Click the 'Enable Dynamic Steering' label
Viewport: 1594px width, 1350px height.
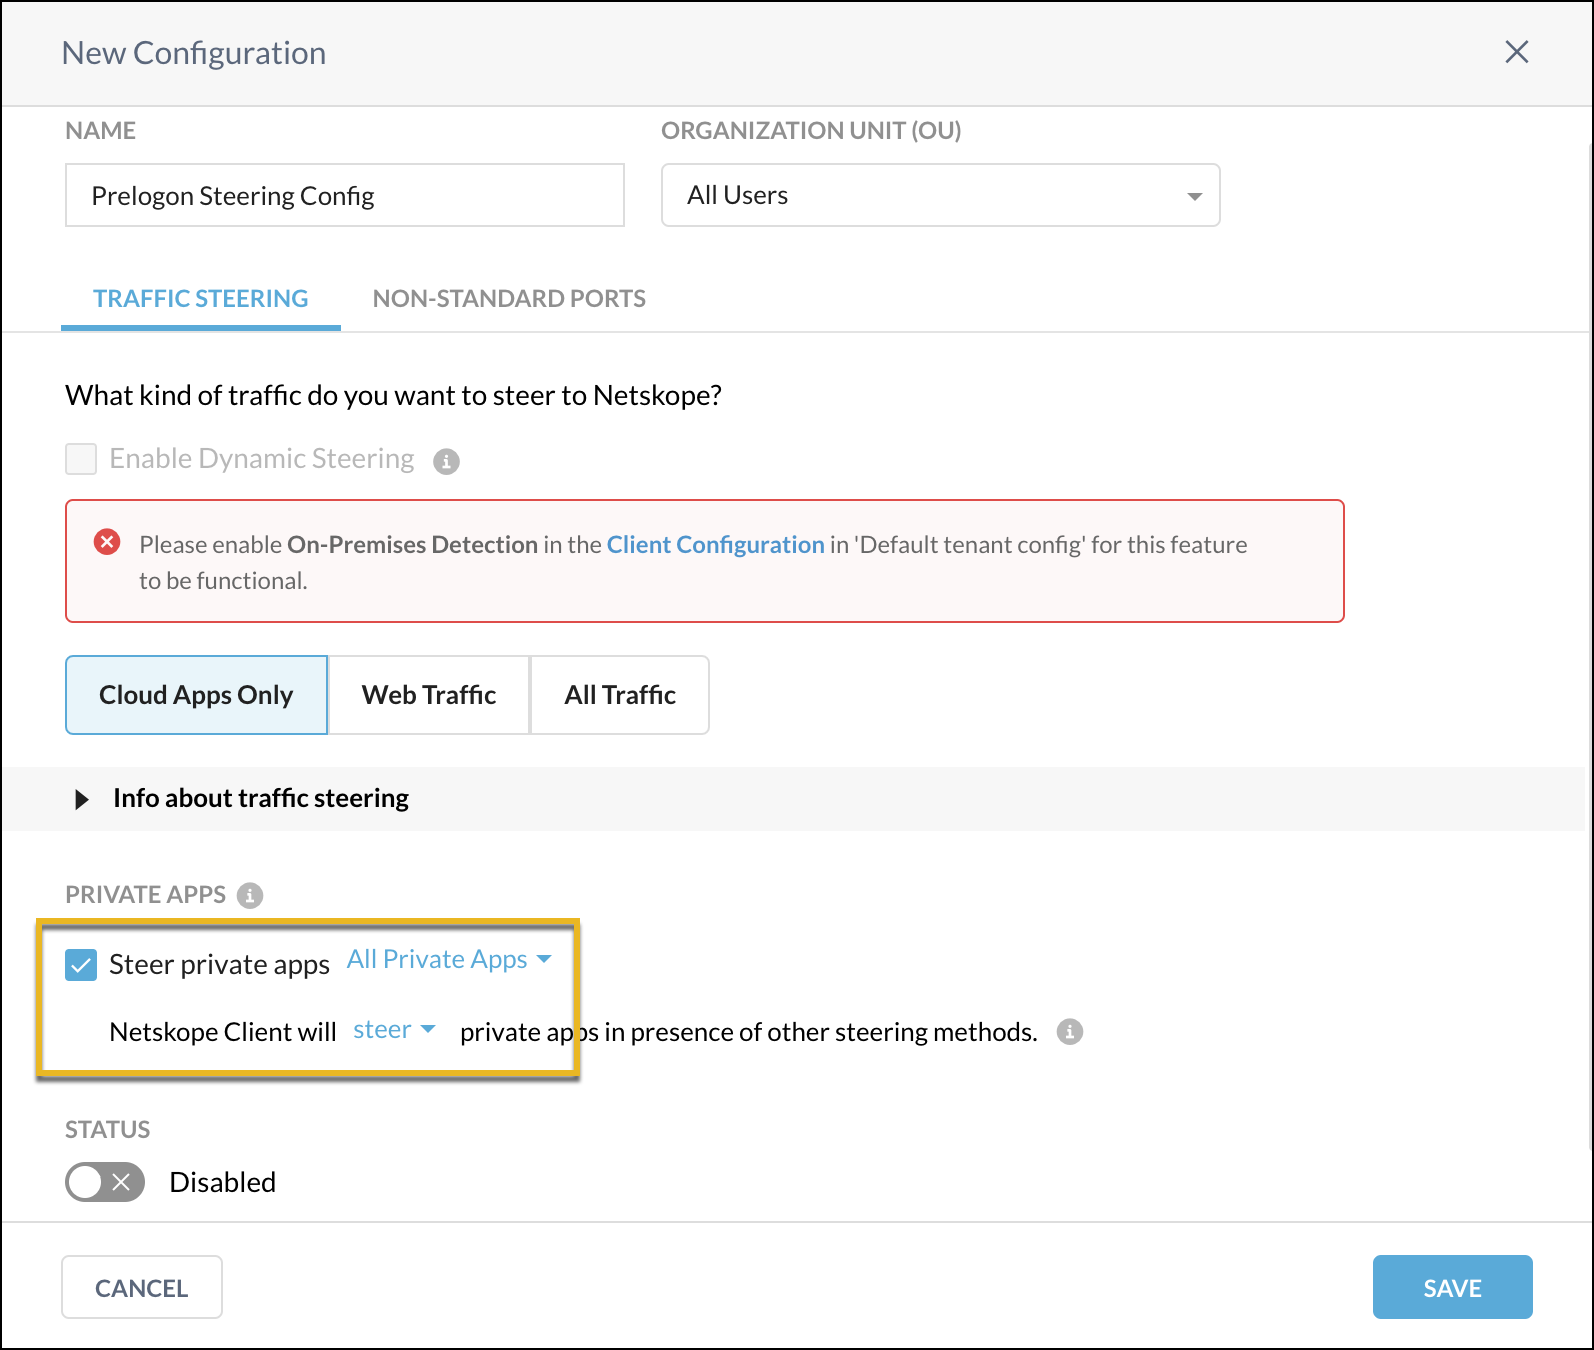point(262,459)
